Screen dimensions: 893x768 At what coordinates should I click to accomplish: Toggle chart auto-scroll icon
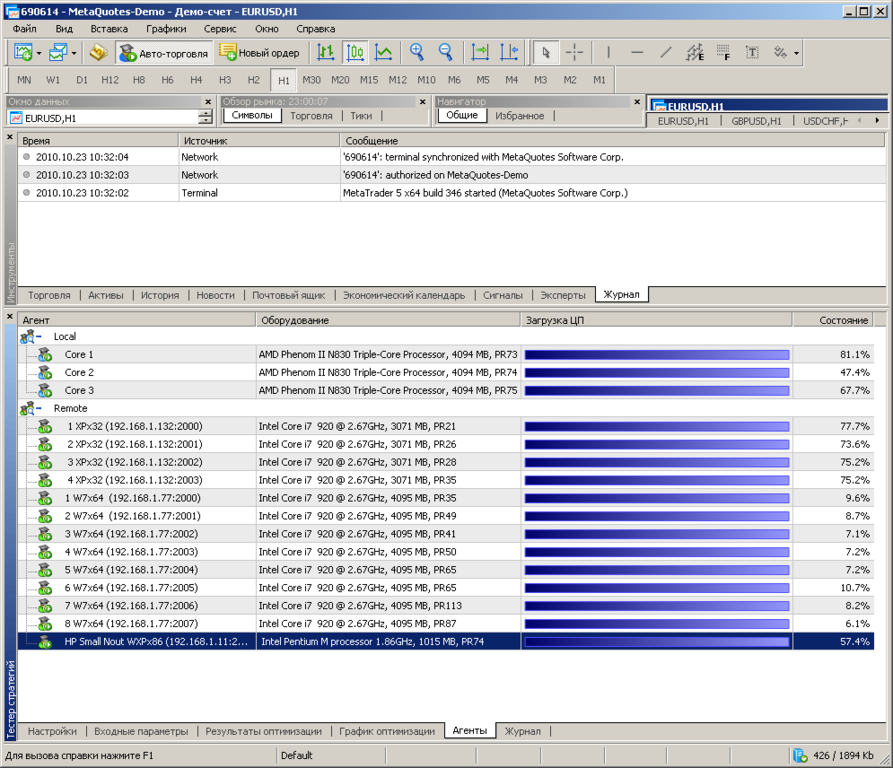480,53
